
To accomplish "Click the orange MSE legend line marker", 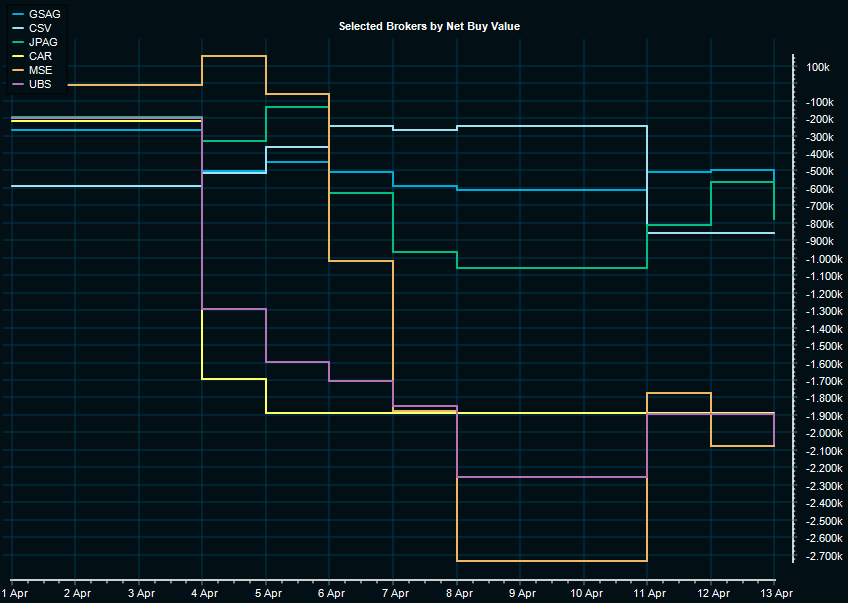I will [17, 71].
